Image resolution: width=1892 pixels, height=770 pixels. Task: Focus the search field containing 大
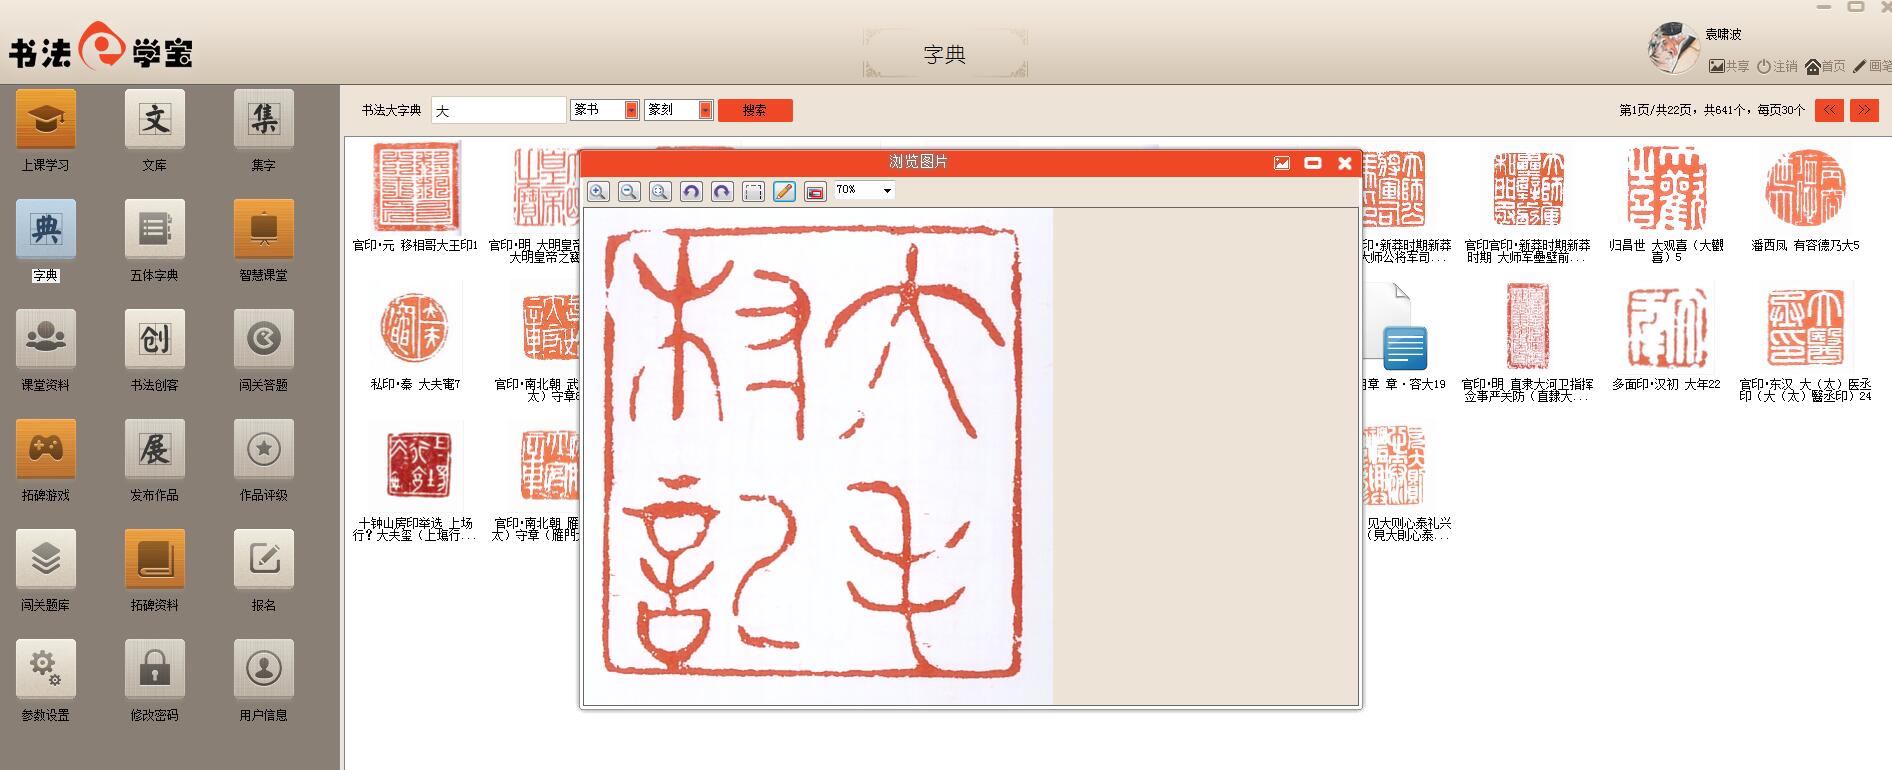pos(498,110)
